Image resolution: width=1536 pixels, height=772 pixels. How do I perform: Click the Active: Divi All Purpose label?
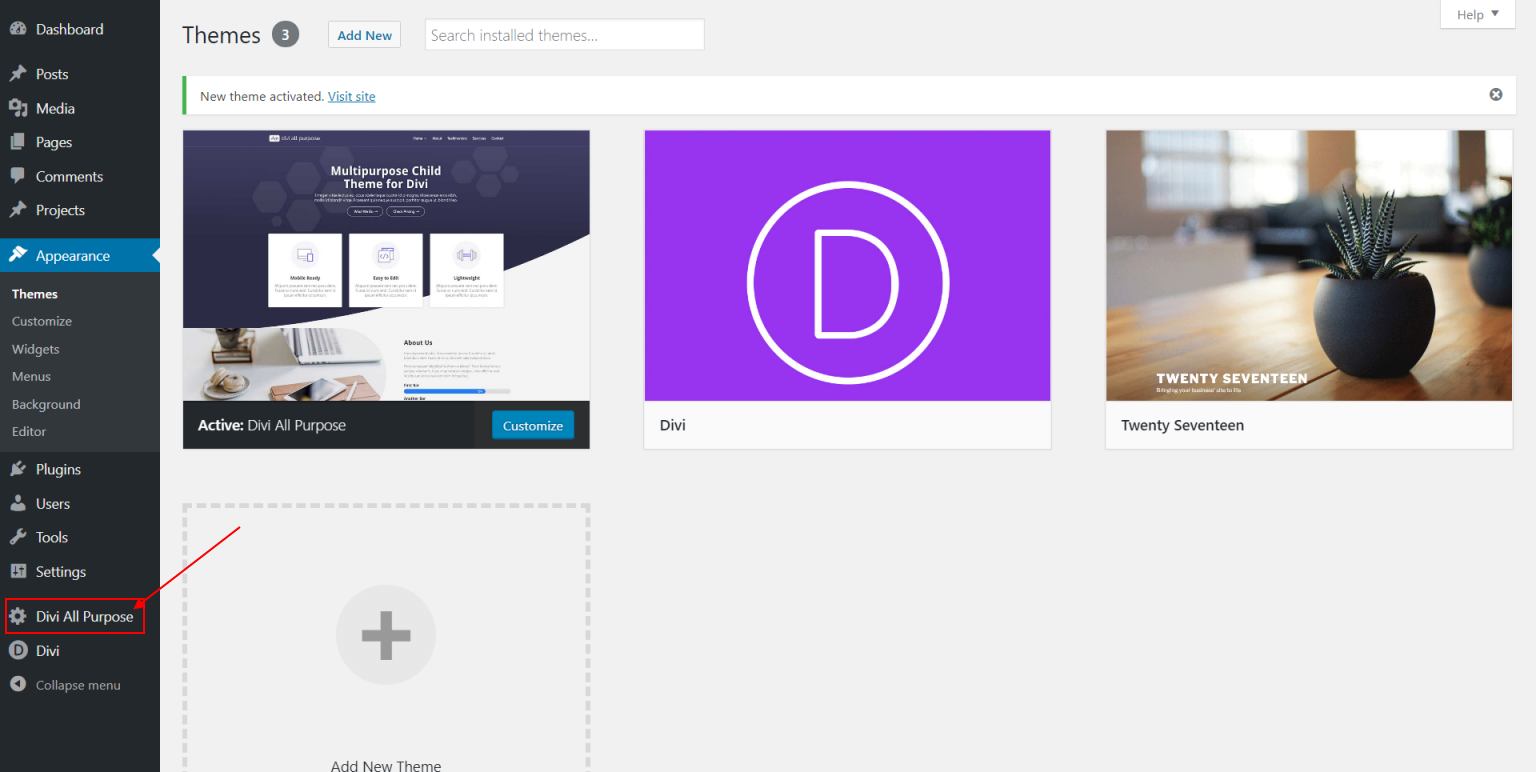point(272,425)
